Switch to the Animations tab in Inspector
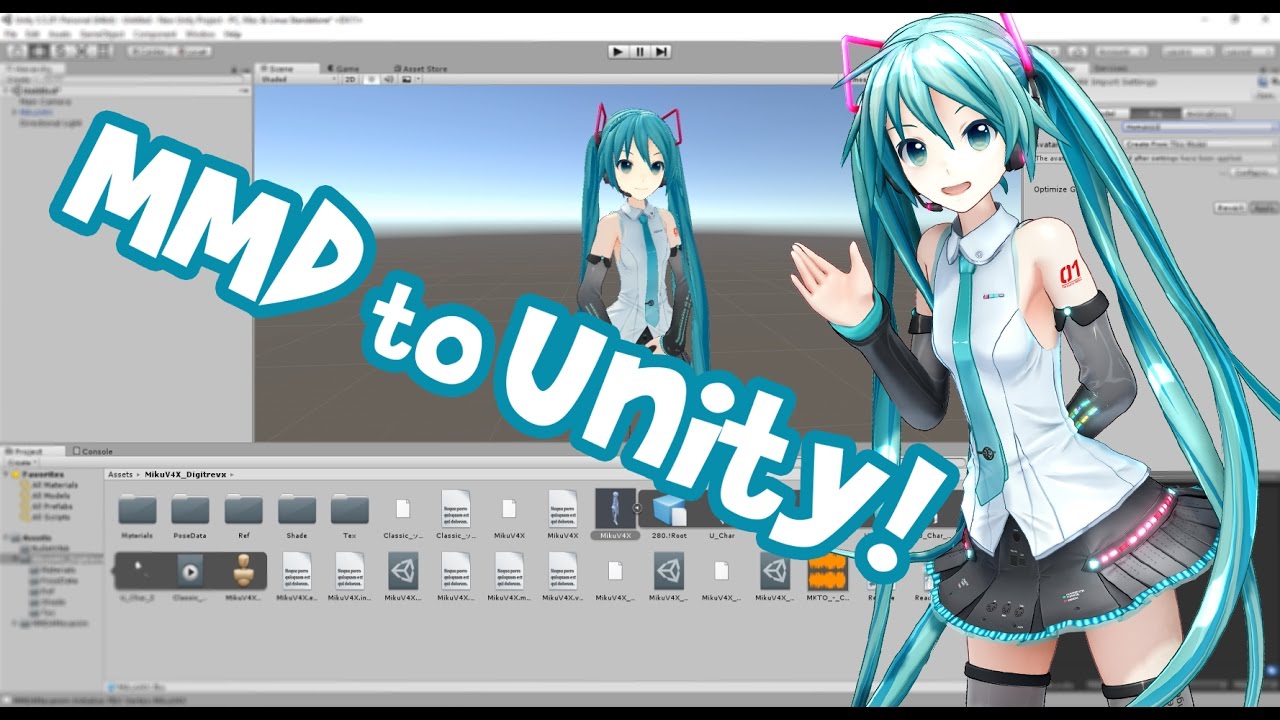The image size is (1280, 720). pyautogui.click(x=1207, y=114)
